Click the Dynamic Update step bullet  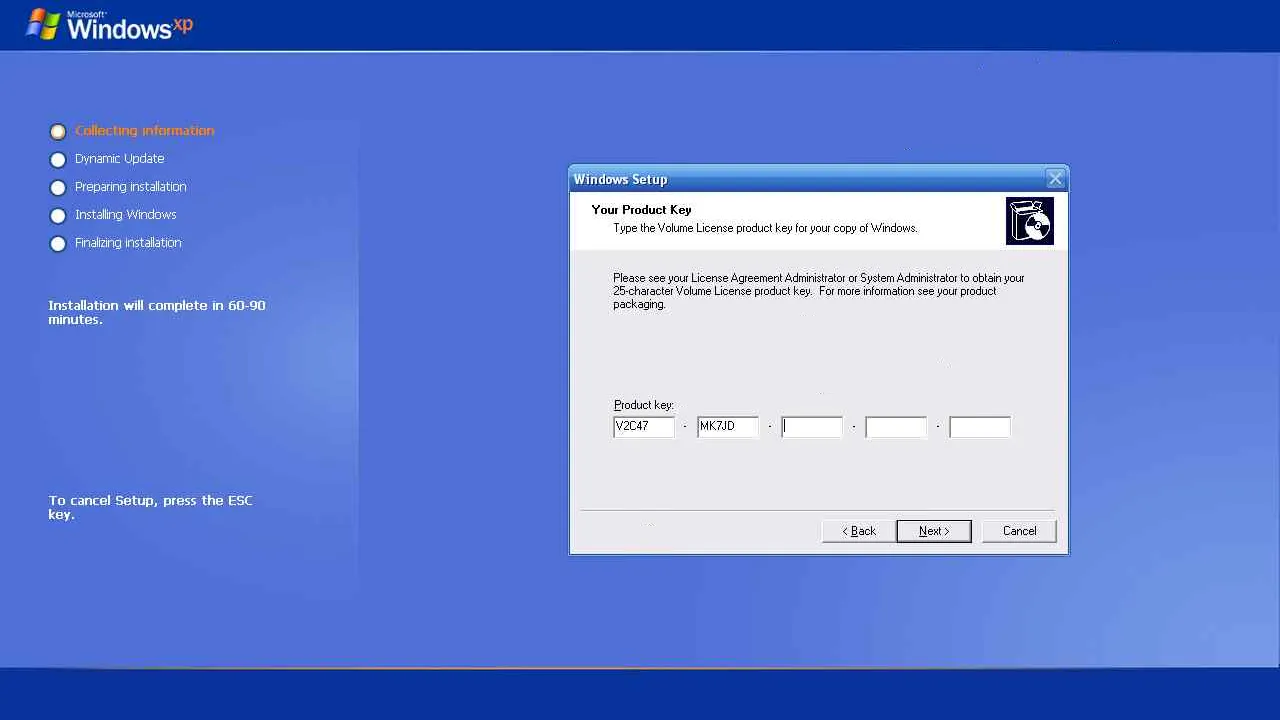(58, 160)
